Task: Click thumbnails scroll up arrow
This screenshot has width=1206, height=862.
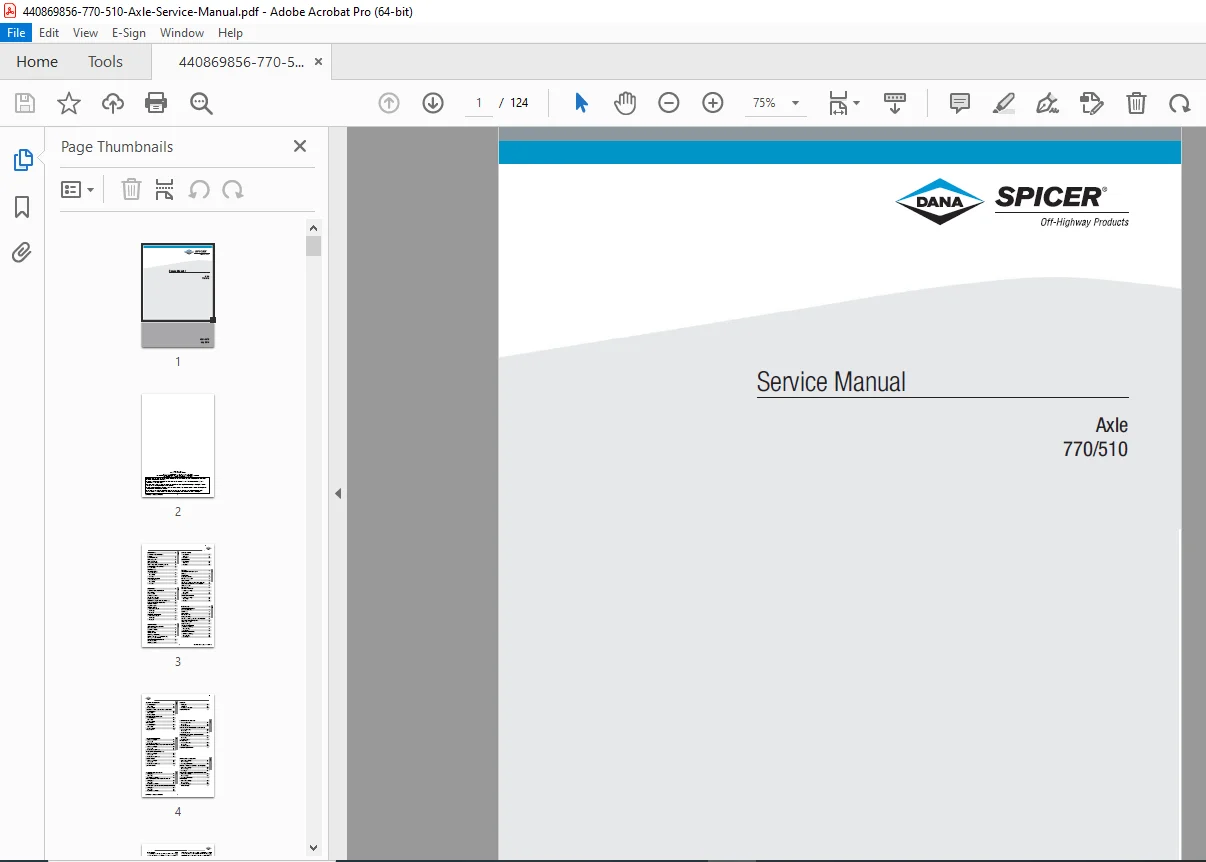Action: click(314, 228)
